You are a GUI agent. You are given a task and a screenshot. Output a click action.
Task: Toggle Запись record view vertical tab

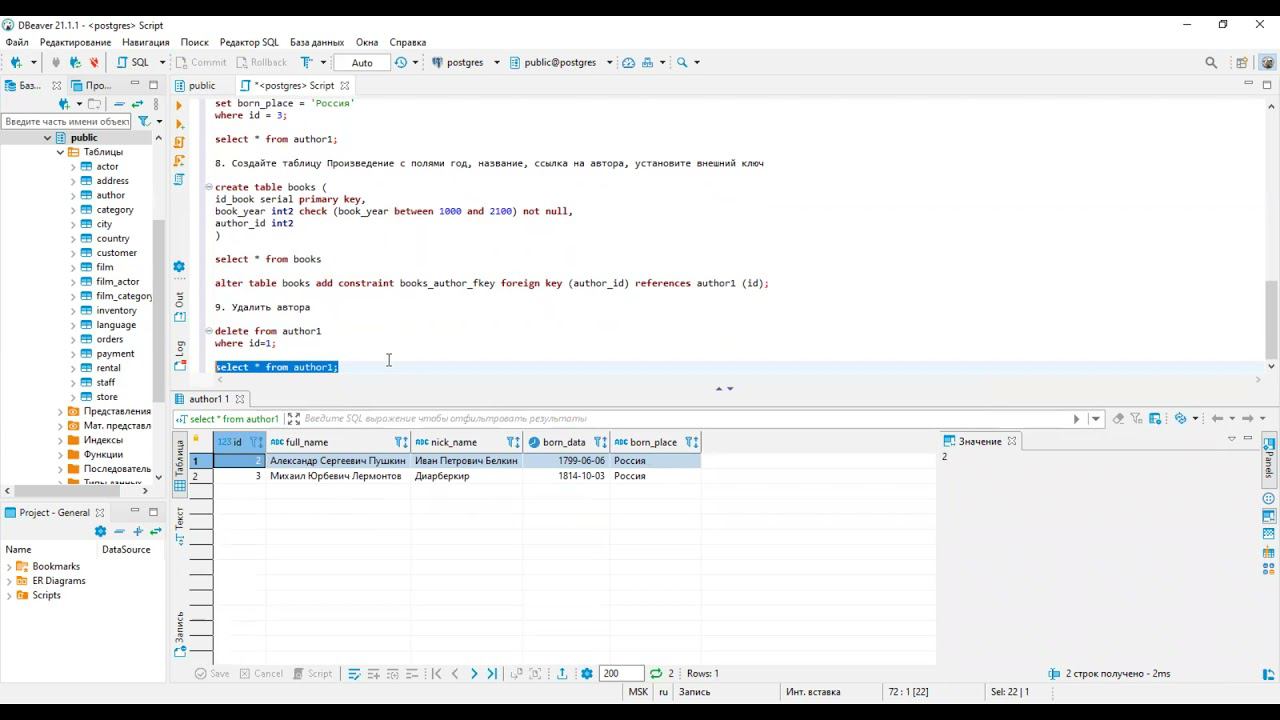(180, 632)
